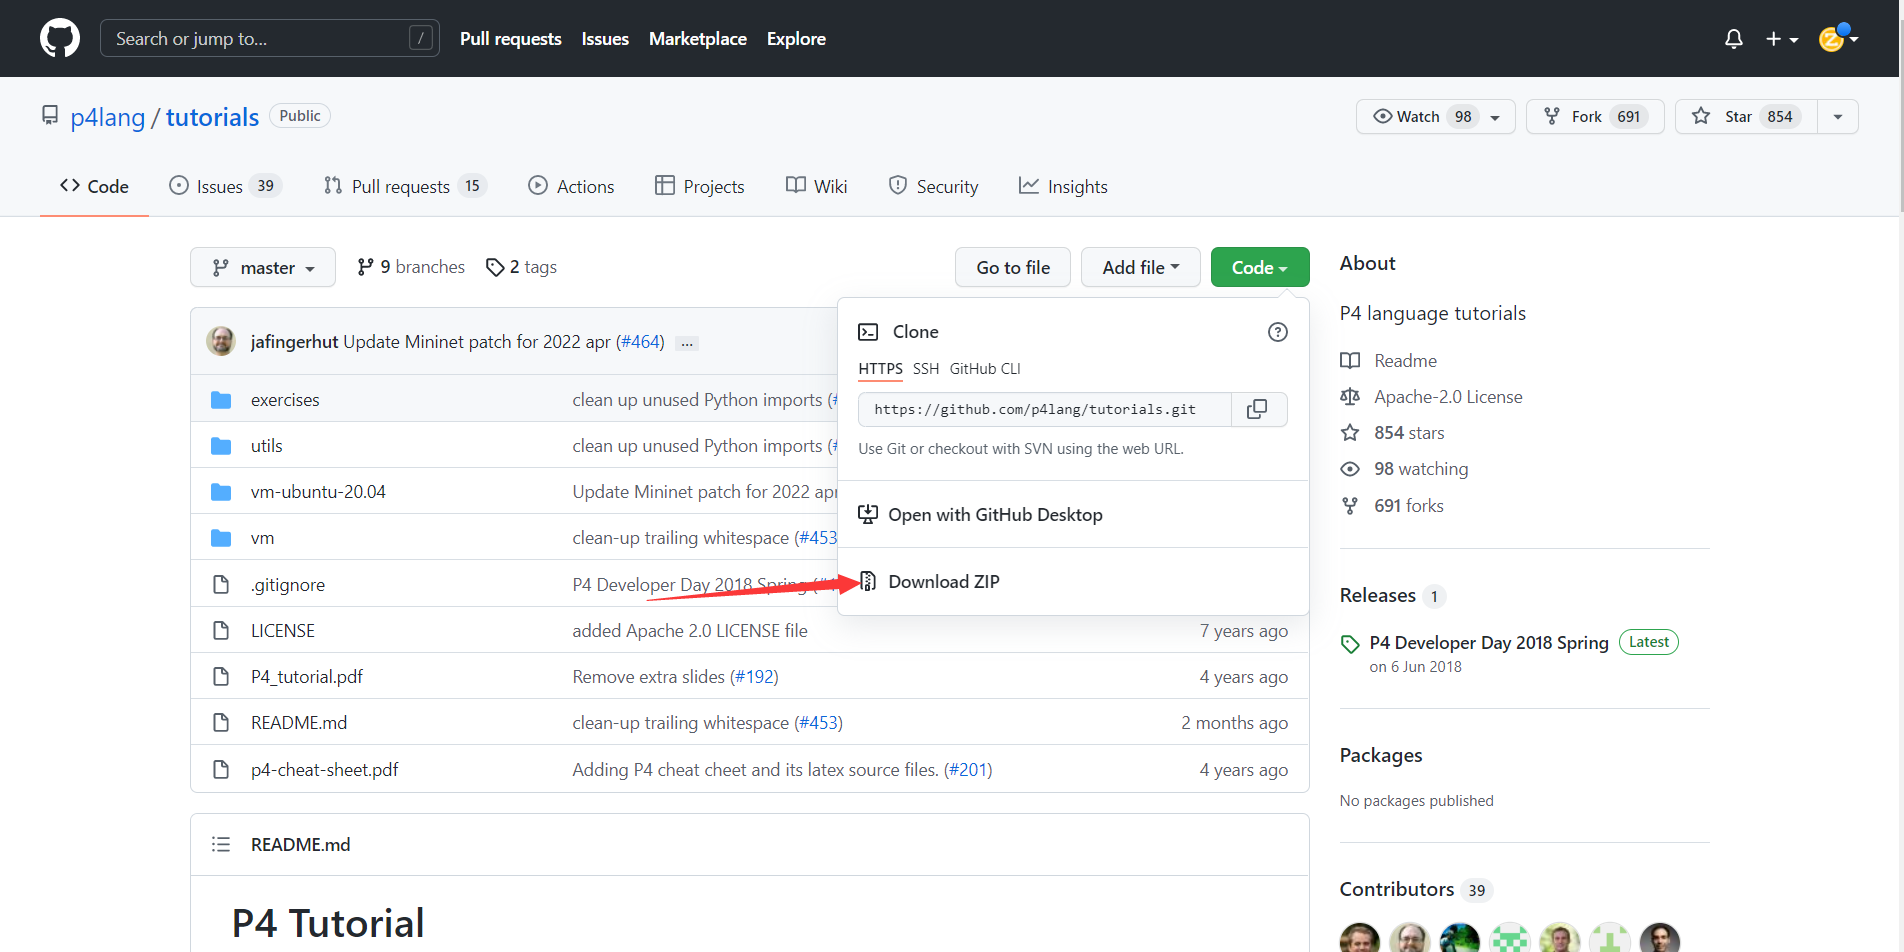Open Marketplace in top navigation
This screenshot has height=952, width=1904.
(698, 38)
